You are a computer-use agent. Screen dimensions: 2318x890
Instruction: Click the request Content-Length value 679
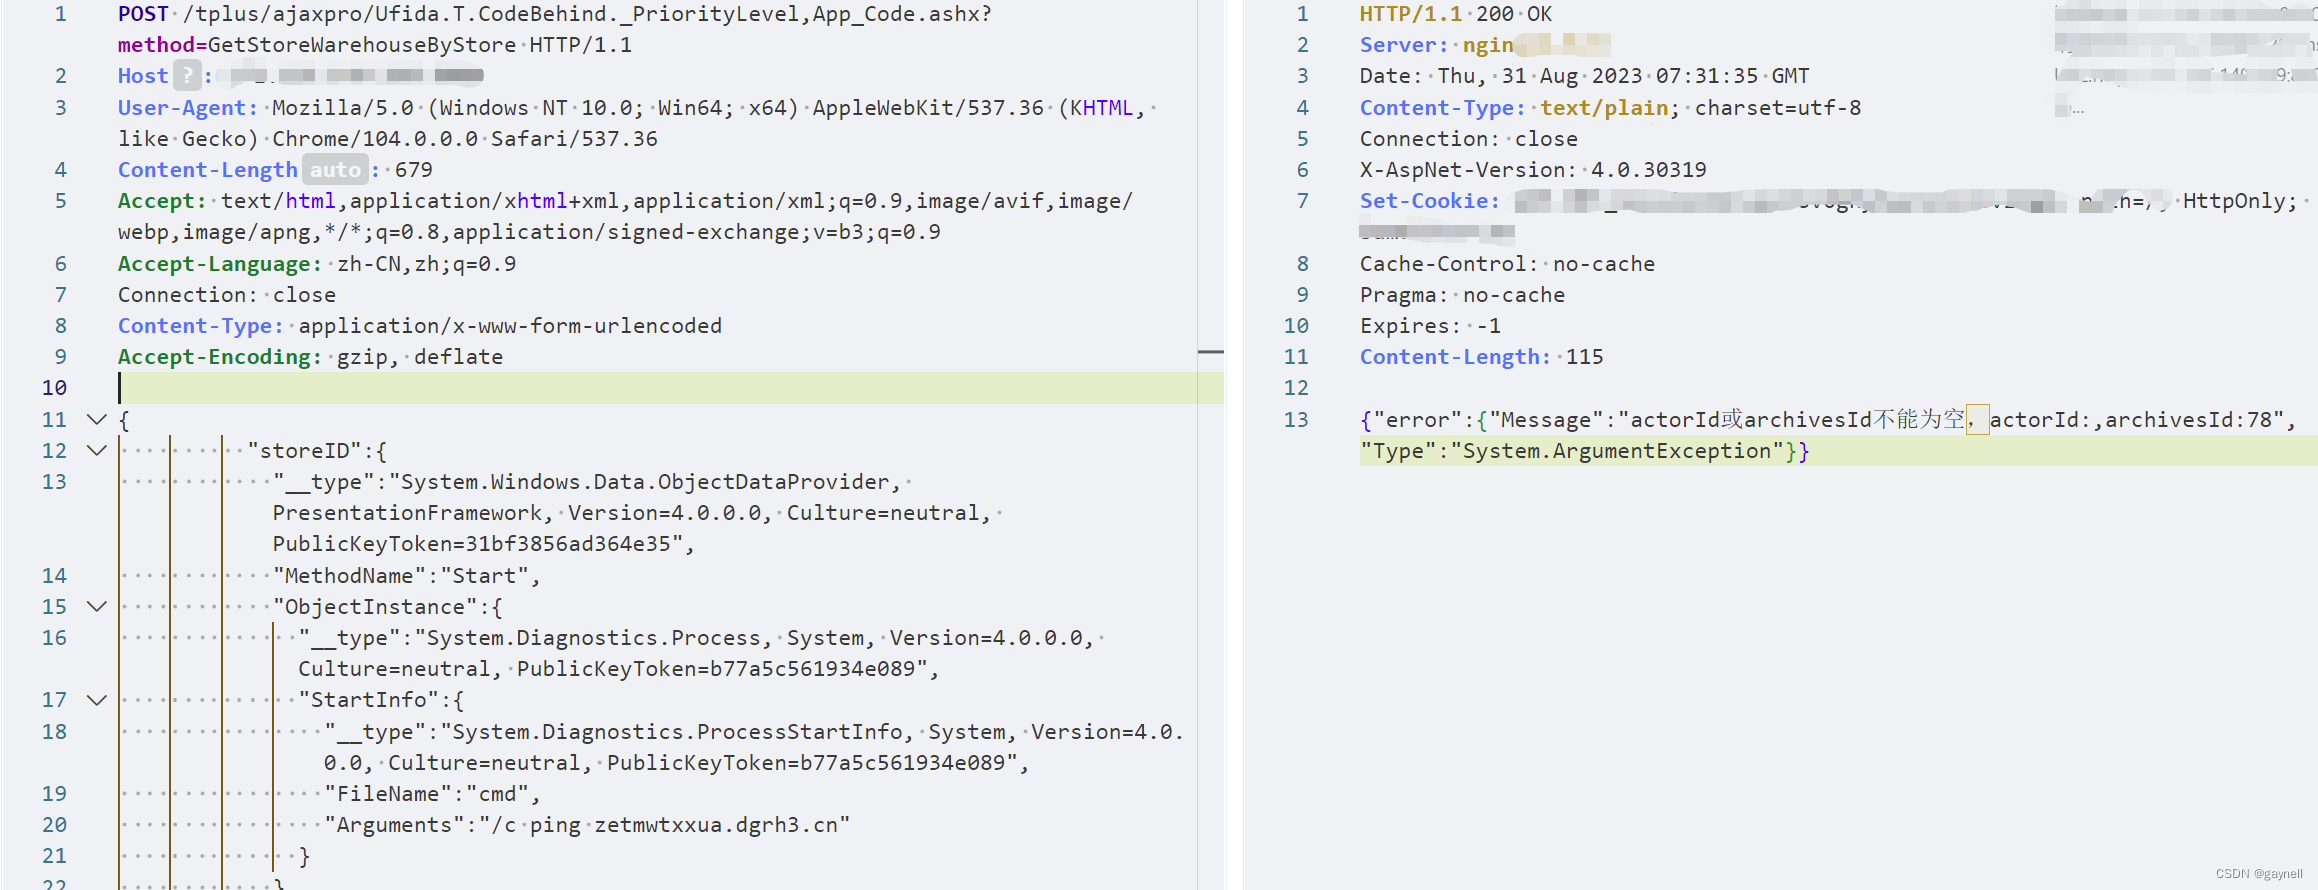tap(414, 170)
